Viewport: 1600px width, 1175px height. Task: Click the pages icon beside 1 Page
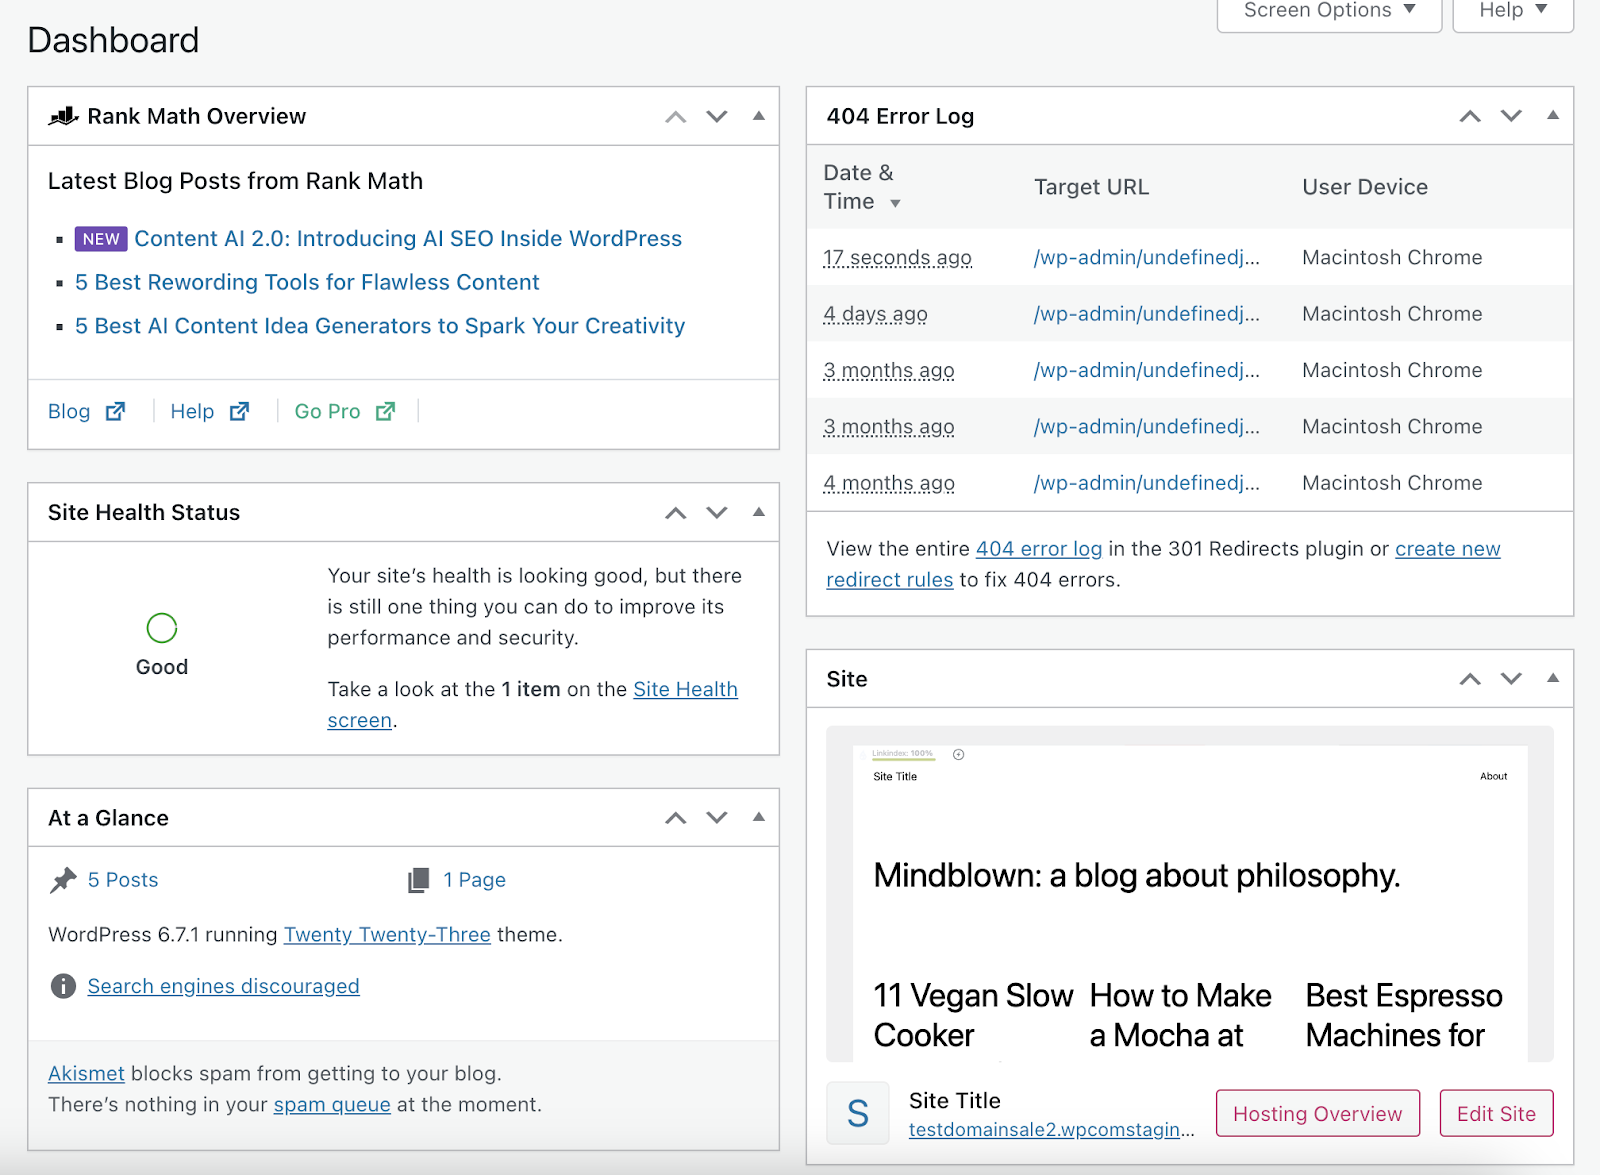417,879
